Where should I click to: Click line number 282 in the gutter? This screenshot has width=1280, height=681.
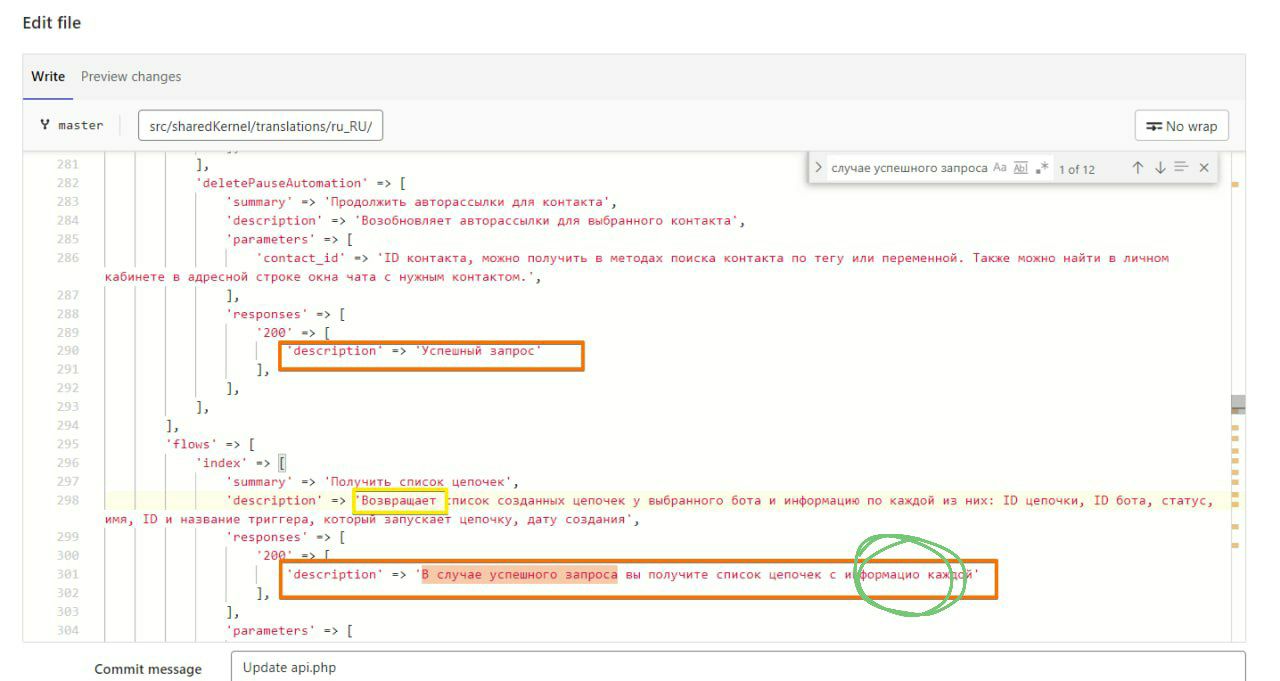point(67,183)
